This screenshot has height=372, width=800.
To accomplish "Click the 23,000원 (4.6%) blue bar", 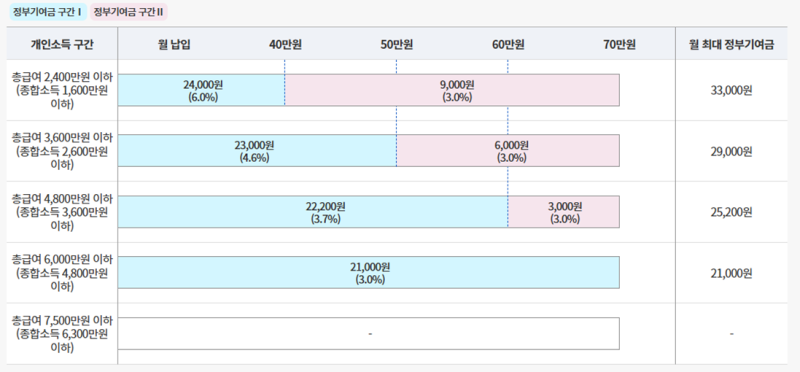I will click(257, 151).
